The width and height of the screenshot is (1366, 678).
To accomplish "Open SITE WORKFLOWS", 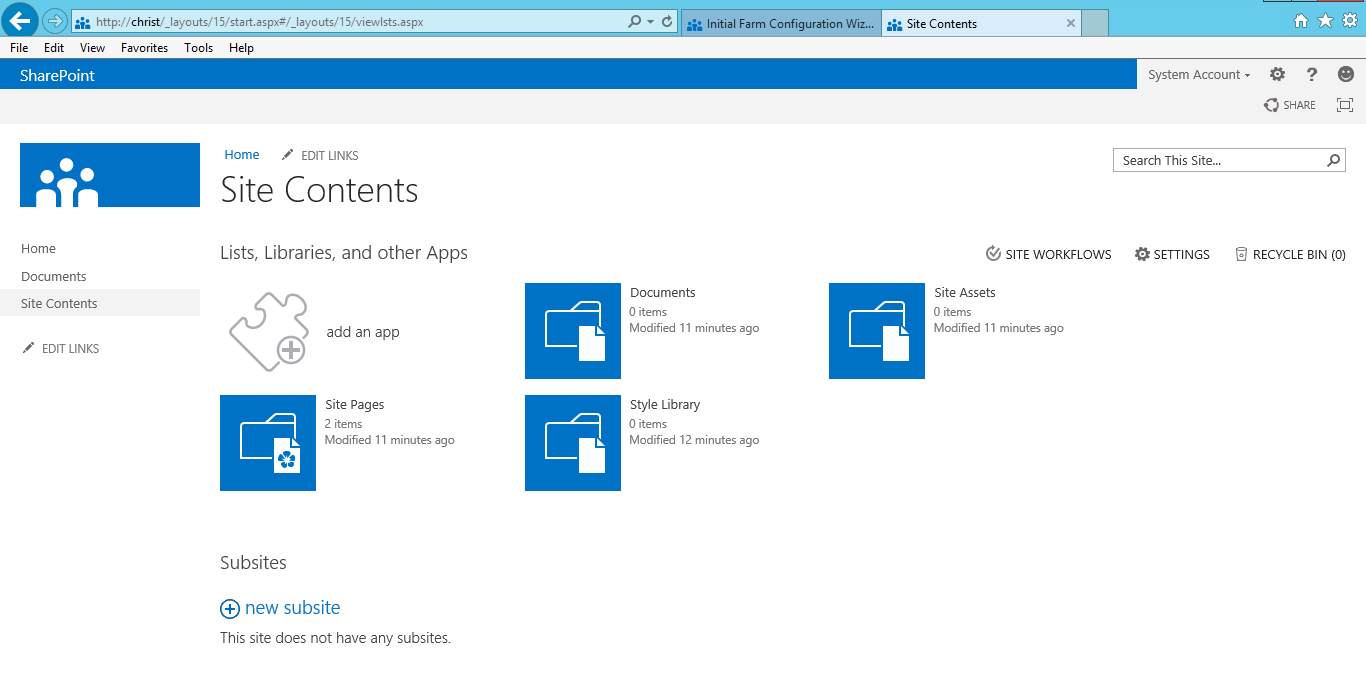I will coord(1048,255).
